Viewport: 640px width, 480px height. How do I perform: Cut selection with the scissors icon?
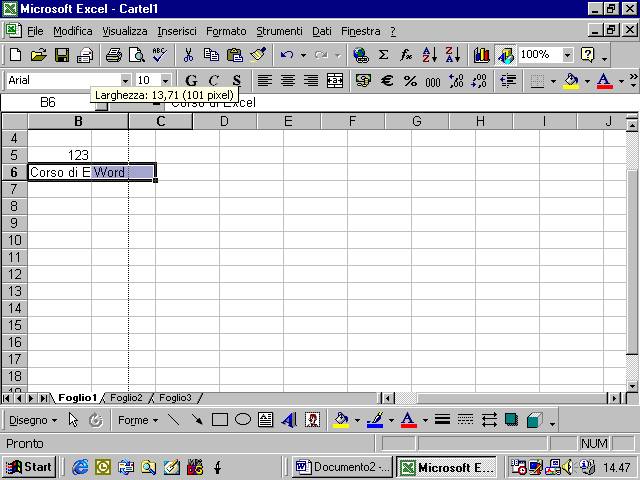click(188, 55)
